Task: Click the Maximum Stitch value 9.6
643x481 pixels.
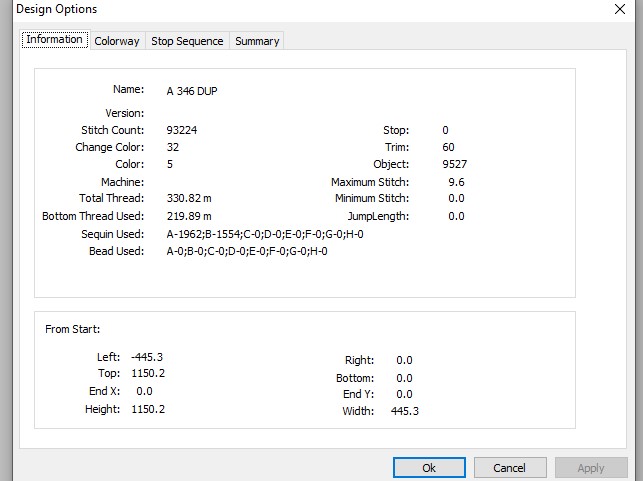Action: coord(456,182)
